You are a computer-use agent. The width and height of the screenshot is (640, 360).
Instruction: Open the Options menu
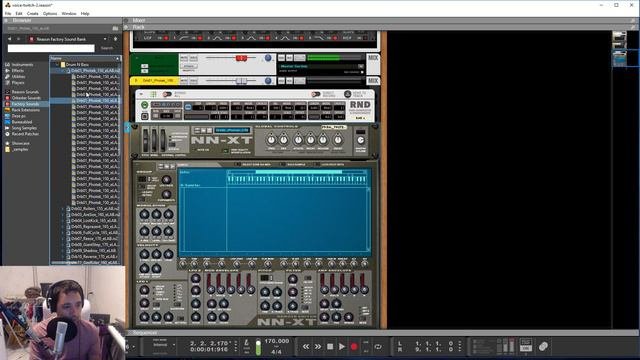[50, 13]
